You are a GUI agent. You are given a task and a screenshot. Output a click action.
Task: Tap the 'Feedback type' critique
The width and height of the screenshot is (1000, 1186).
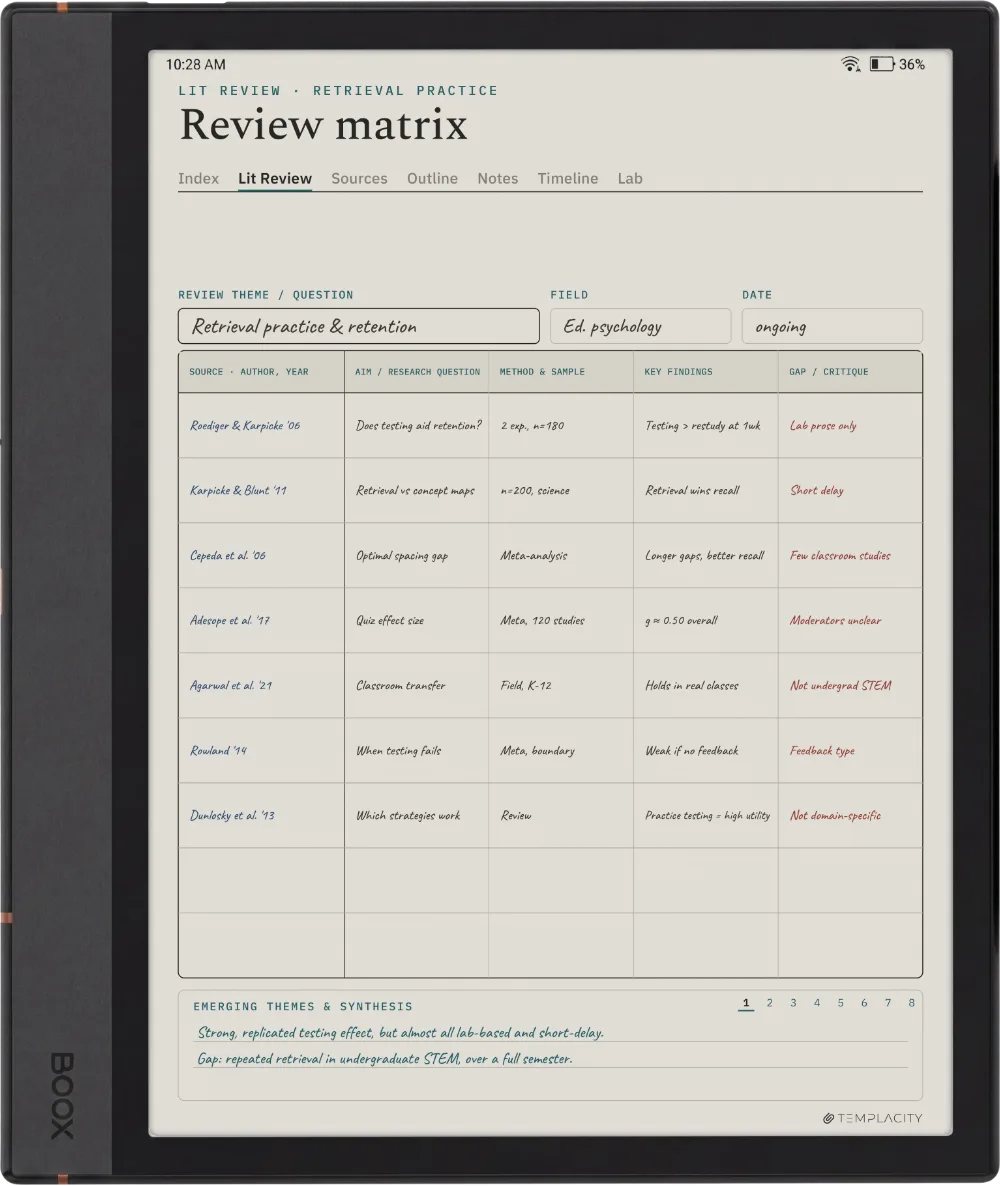tap(850, 750)
